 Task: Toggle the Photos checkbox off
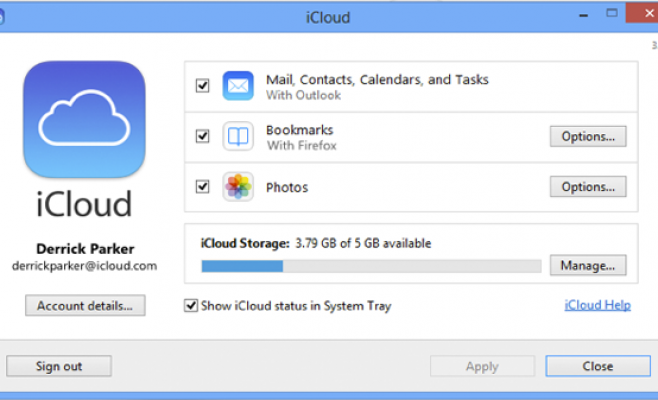click(x=203, y=187)
